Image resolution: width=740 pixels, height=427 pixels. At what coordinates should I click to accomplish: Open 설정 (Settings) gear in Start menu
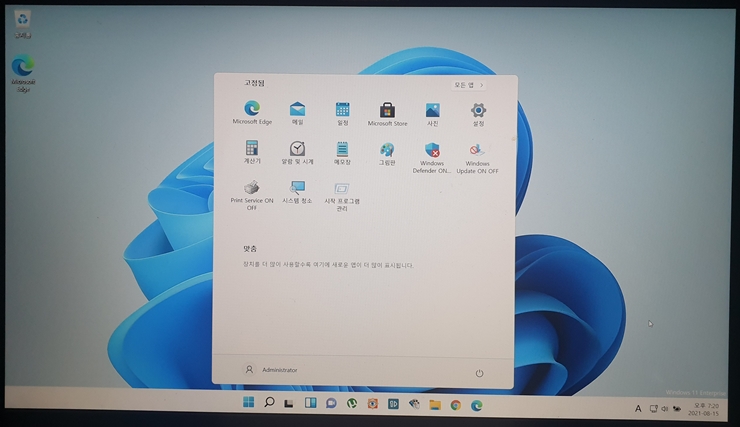point(478,114)
